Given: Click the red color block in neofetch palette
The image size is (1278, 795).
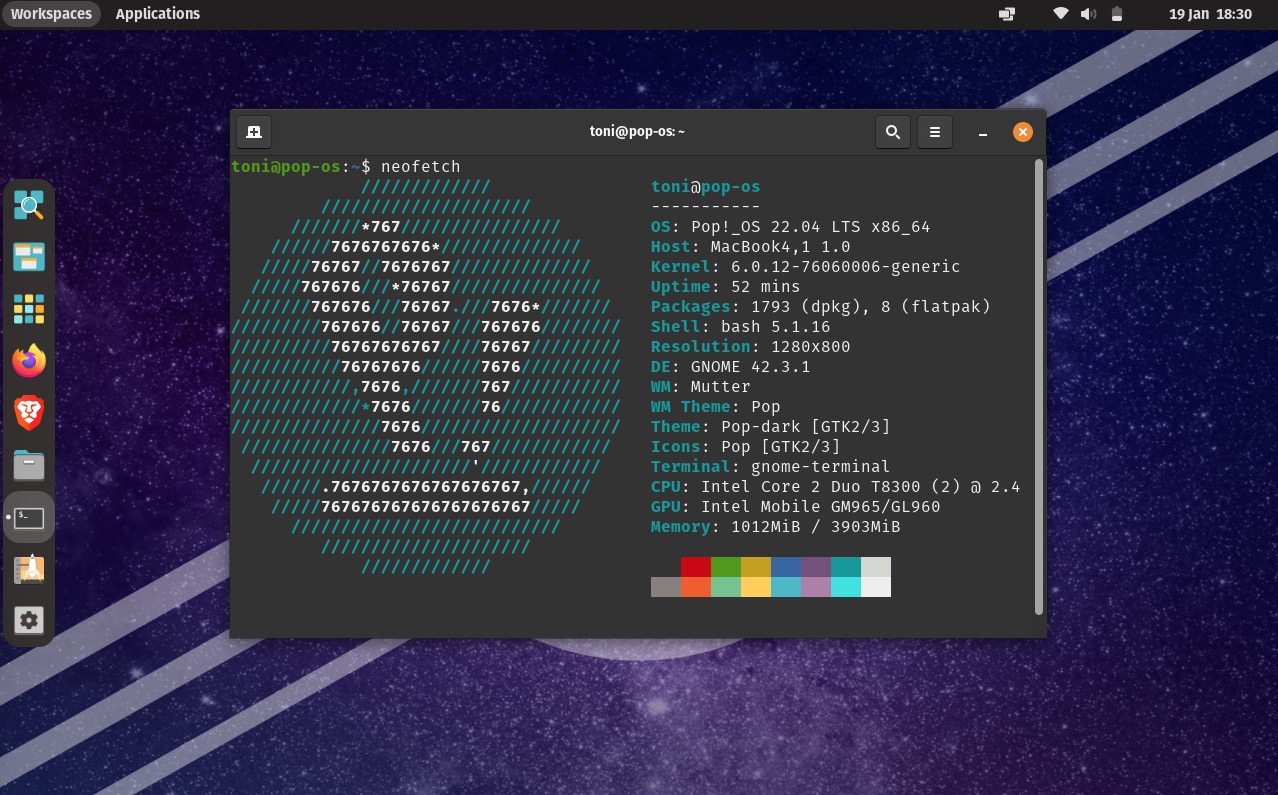Looking at the screenshot, I should pos(696,567).
